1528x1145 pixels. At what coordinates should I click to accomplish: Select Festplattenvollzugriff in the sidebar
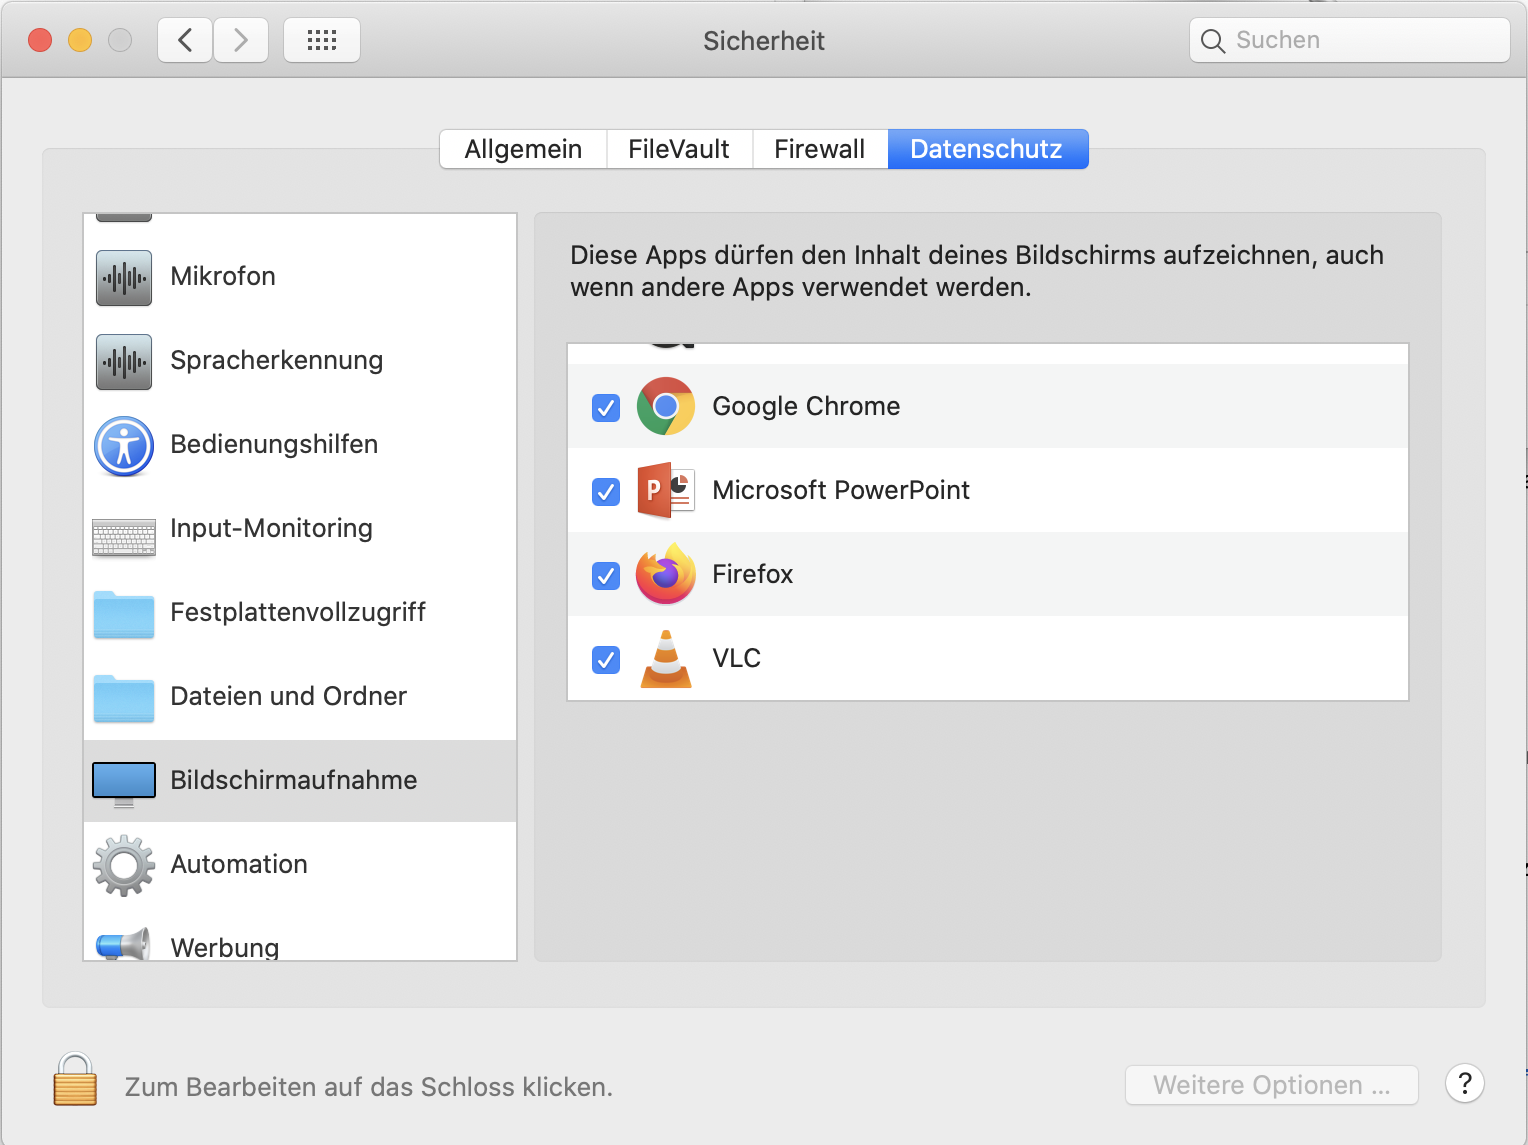tap(298, 612)
